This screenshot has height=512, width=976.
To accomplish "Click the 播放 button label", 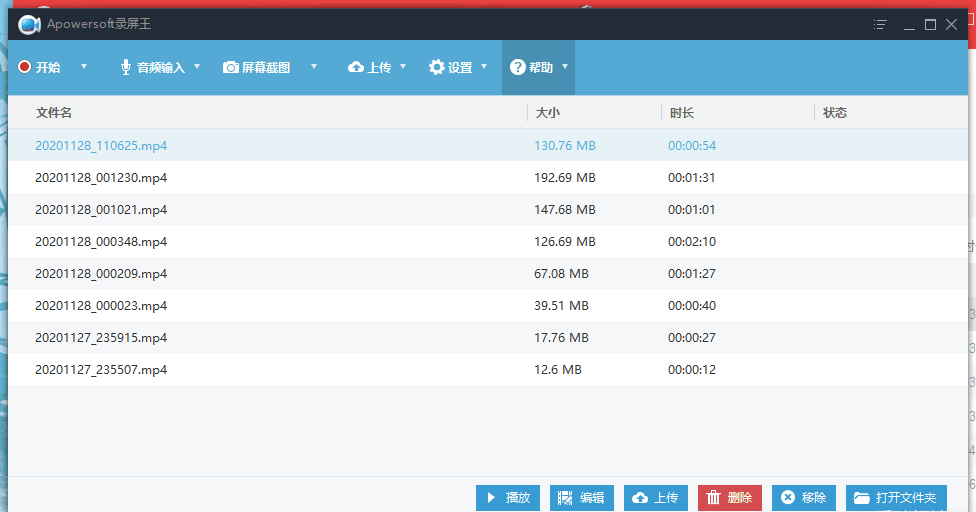I will 518,498.
